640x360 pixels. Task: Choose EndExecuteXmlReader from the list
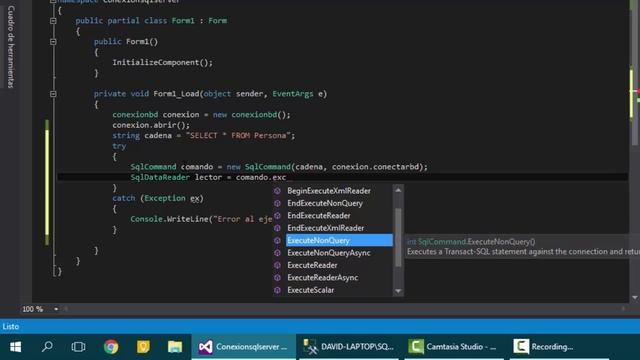tap(325, 228)
